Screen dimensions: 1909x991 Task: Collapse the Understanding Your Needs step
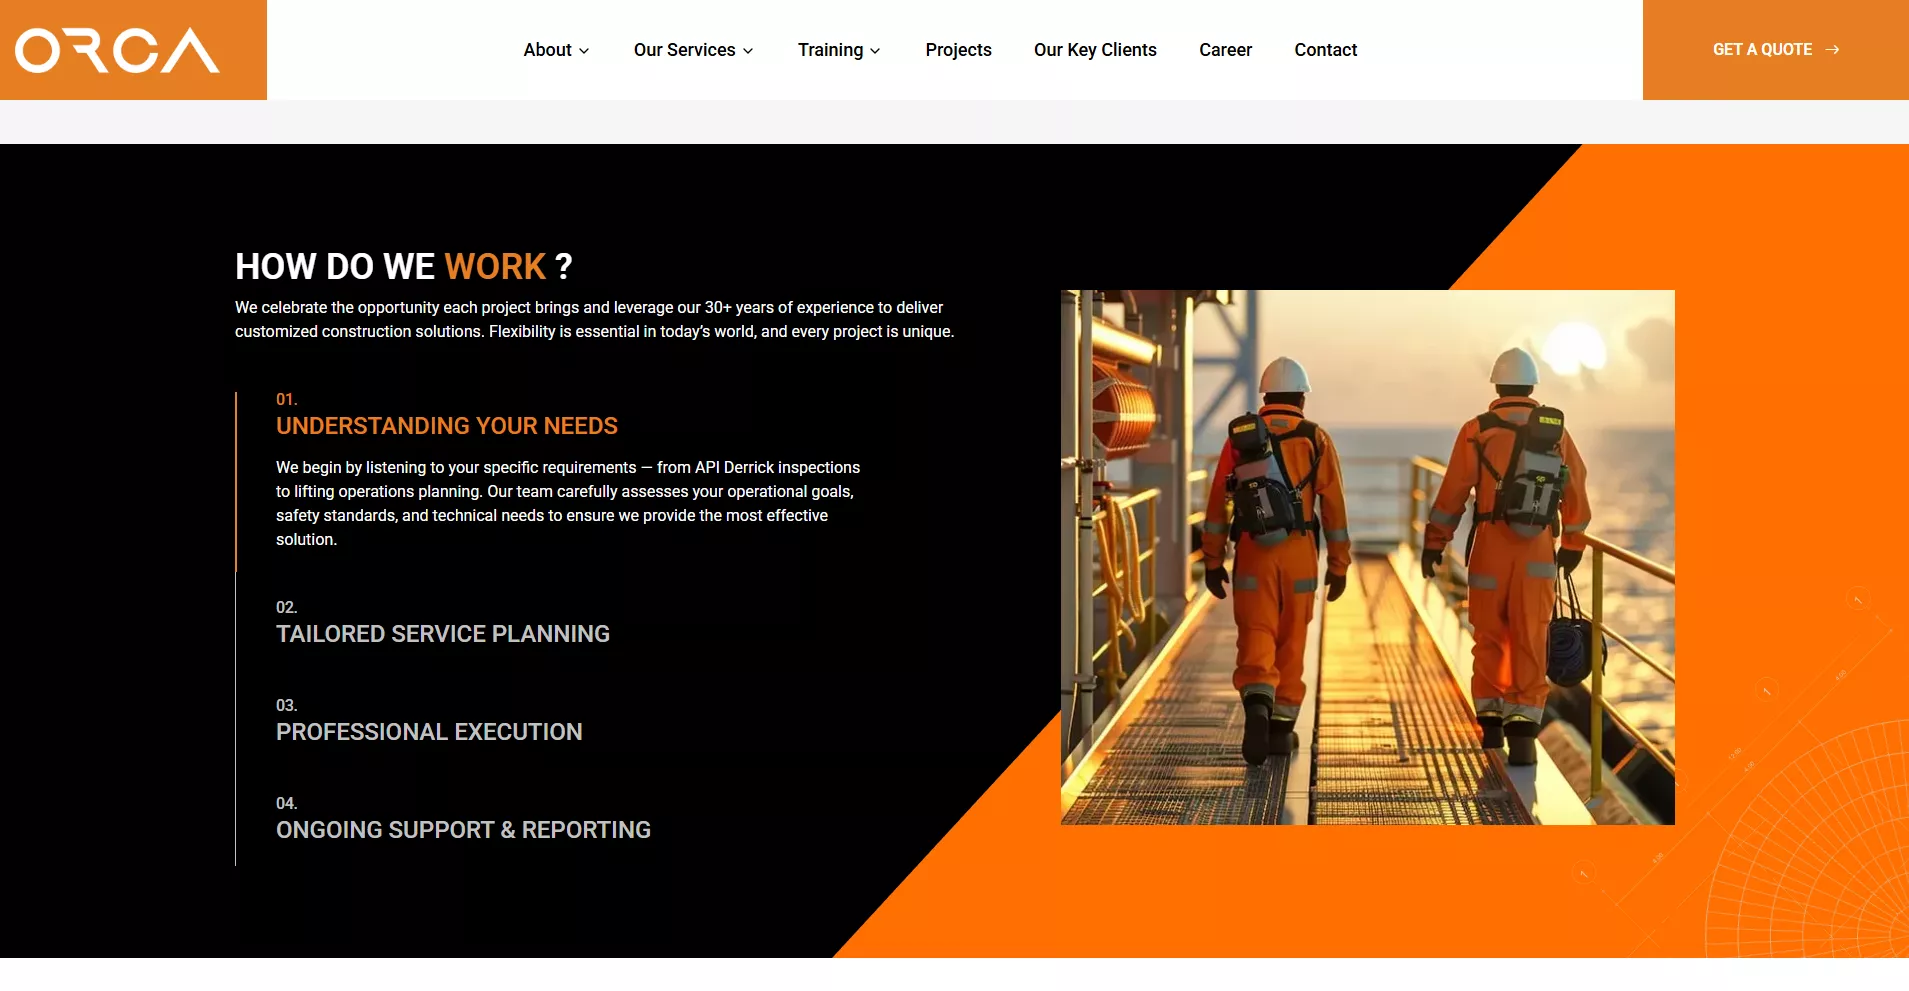point(446,426)
